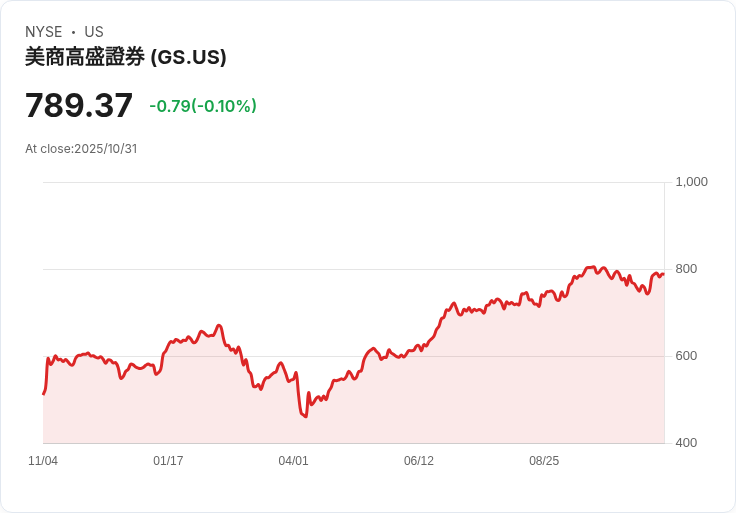The width and height of the screenshot is (736, 513).
Task: Click the 400 y-axis label
Action: pos(686,442)
